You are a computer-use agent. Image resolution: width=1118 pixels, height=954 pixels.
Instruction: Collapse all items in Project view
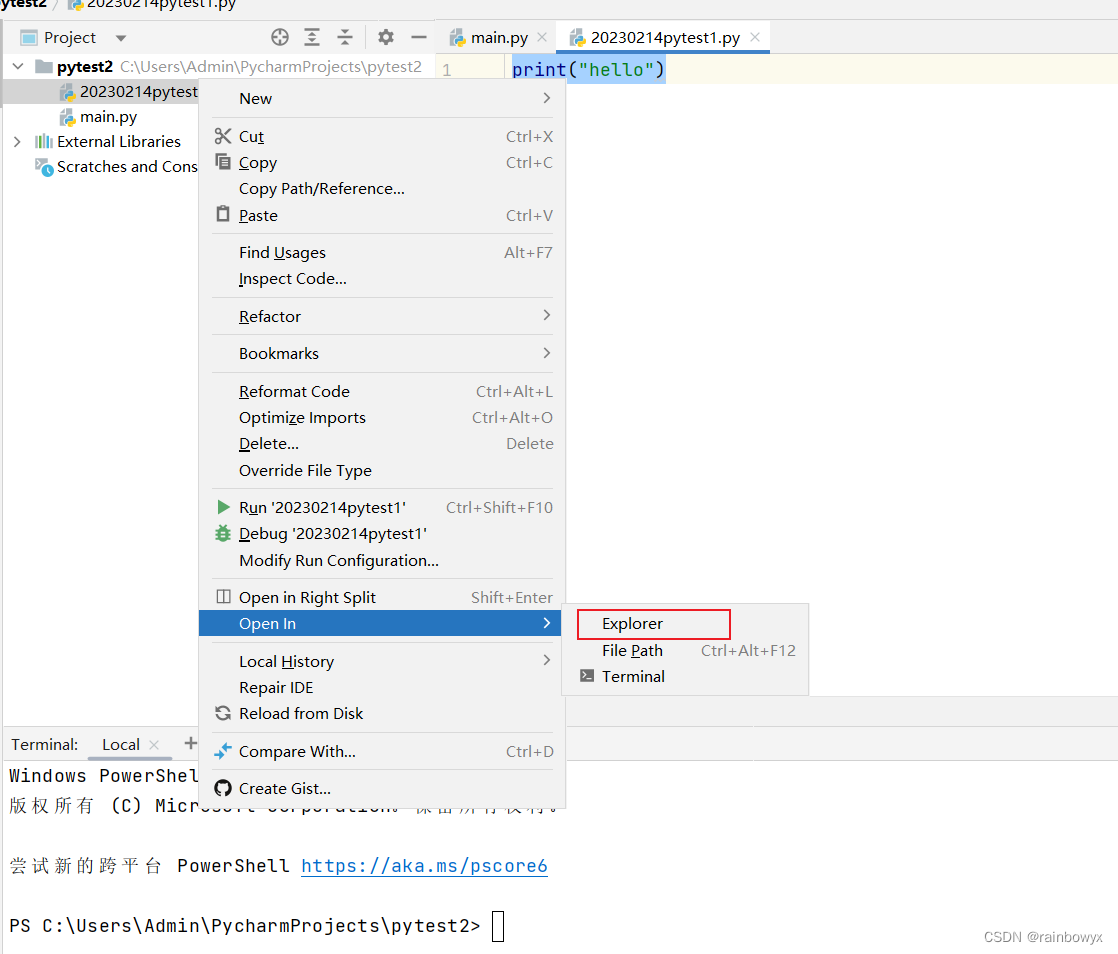point(344,37)
